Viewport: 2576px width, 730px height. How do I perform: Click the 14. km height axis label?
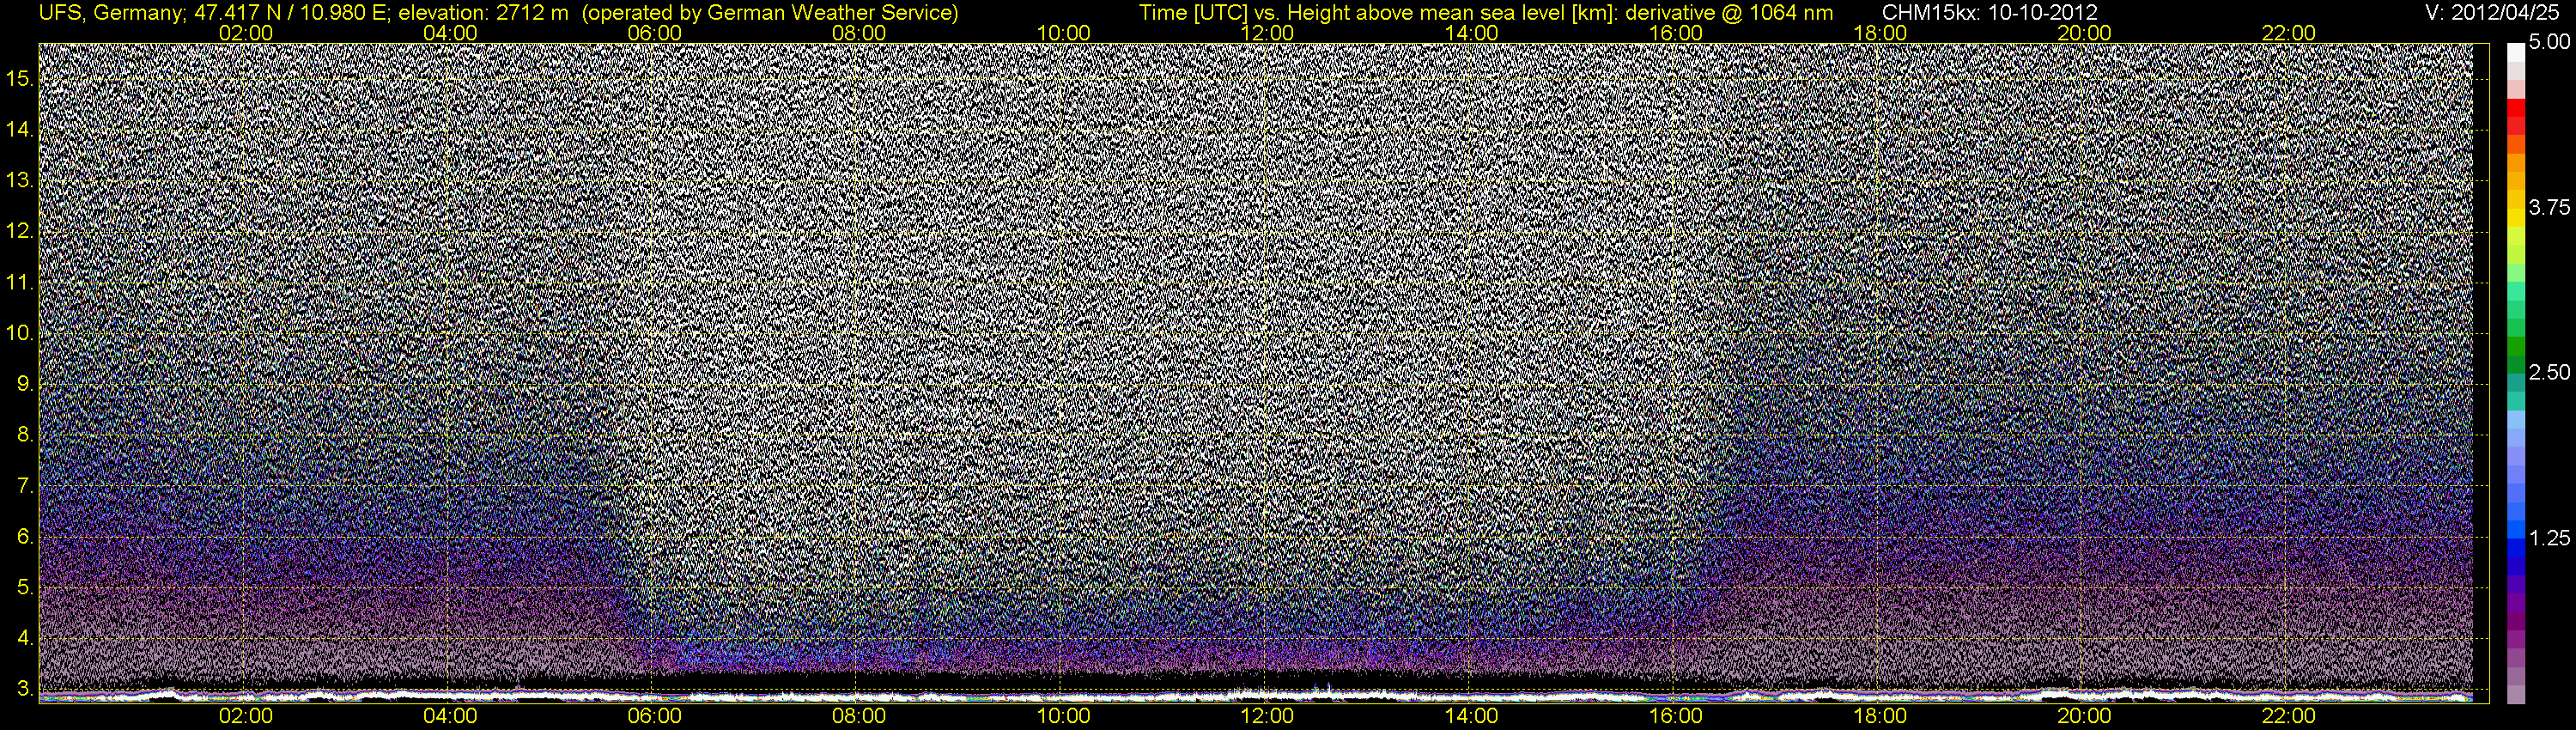coord(20,129)
